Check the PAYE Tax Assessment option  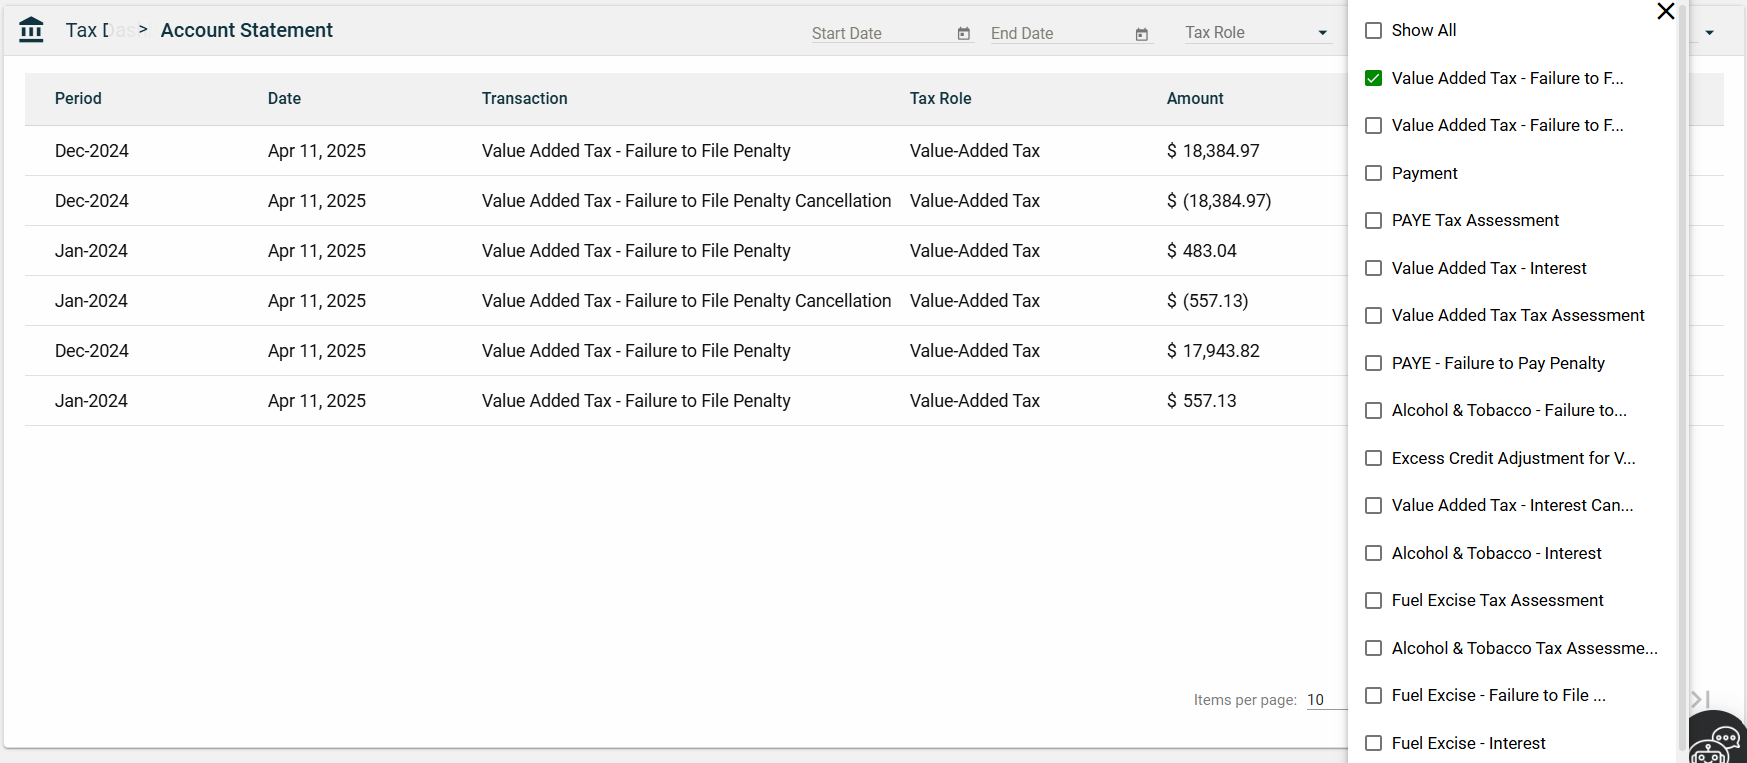(x=1374, y=221)
